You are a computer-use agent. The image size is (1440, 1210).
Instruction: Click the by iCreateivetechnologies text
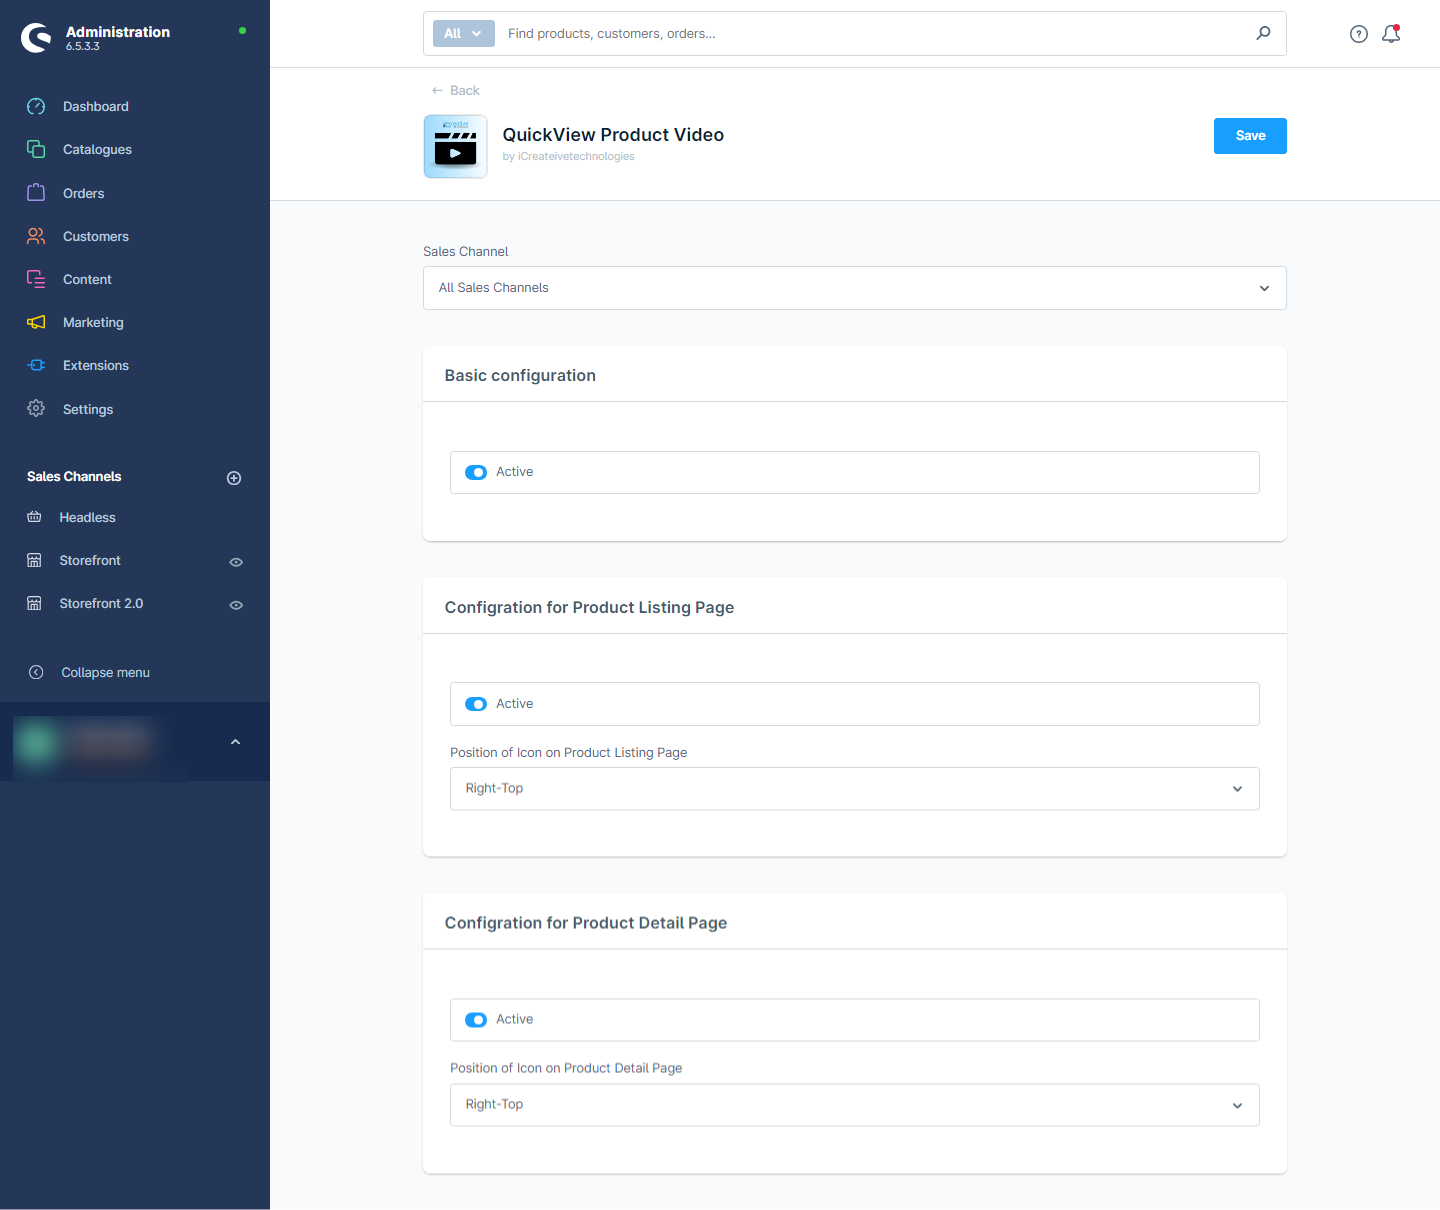(x=568, y=156)
